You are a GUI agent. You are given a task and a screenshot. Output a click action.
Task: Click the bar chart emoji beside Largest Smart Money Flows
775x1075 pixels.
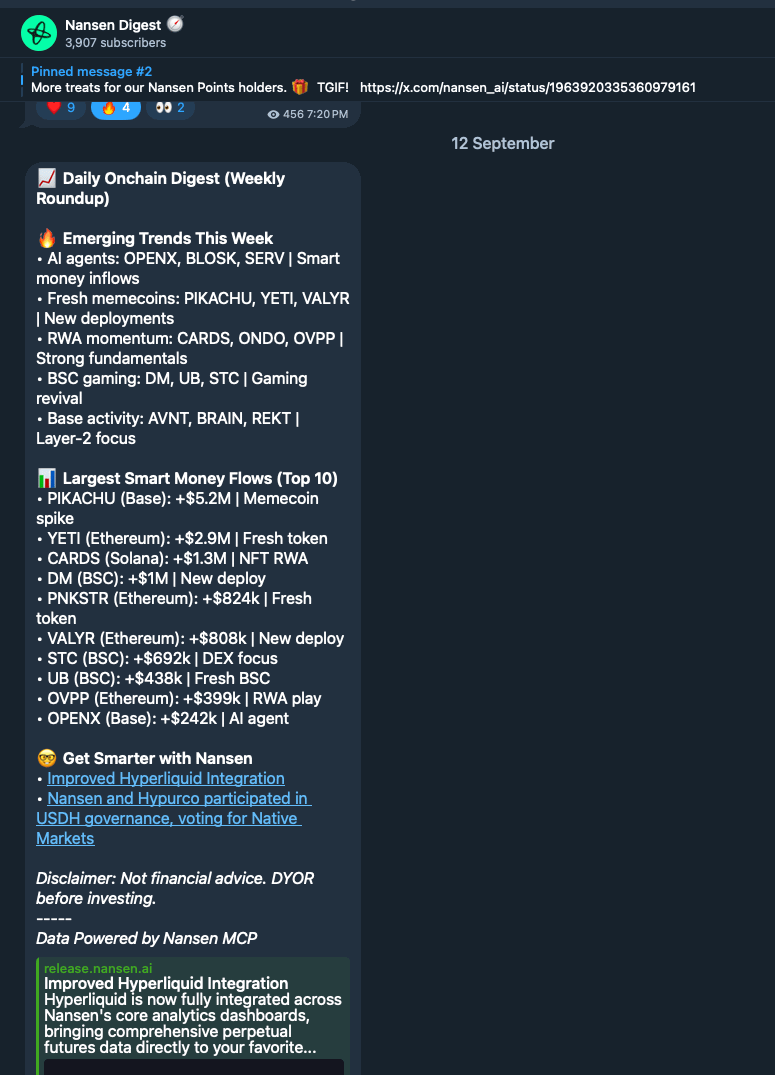[47, 478]
